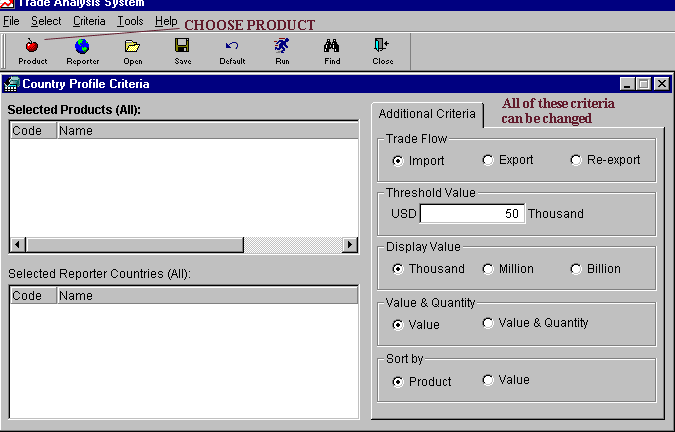Click the Product apple icon in toolbar
Viewport: 675px width, 432px height.
pos(32,46)
